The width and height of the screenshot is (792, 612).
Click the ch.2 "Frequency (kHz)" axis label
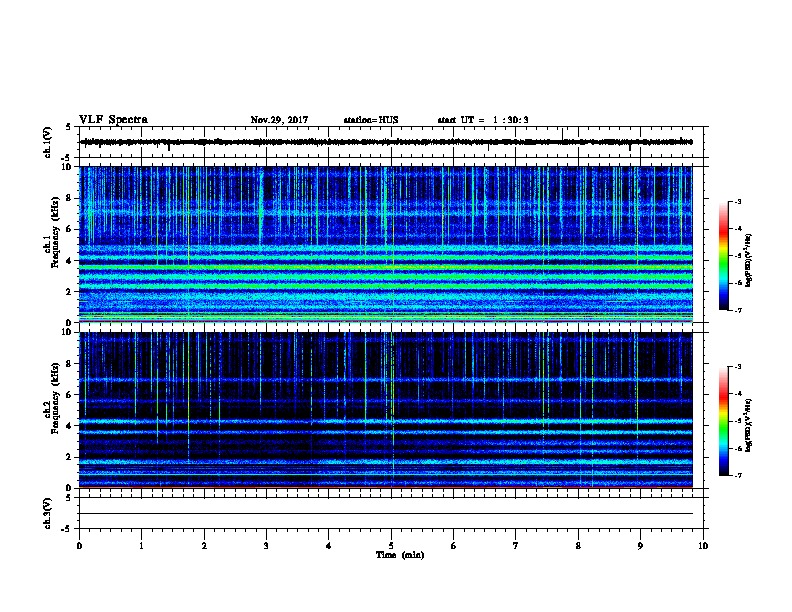pos(55,398)
